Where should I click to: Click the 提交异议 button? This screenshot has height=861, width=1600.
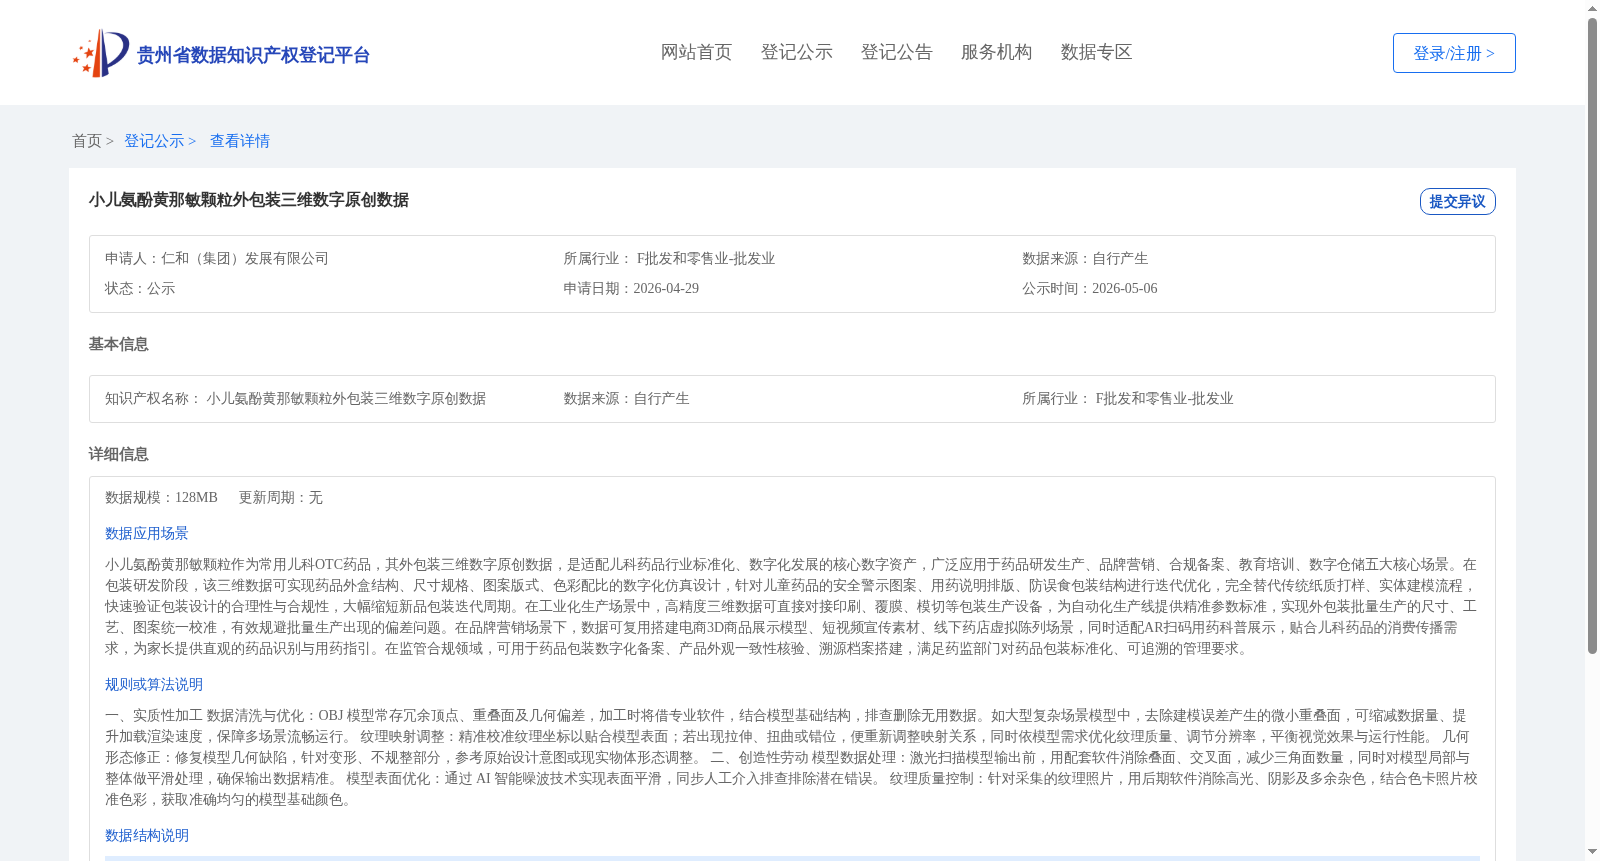pyautogui.click(x=1457, y=201)
